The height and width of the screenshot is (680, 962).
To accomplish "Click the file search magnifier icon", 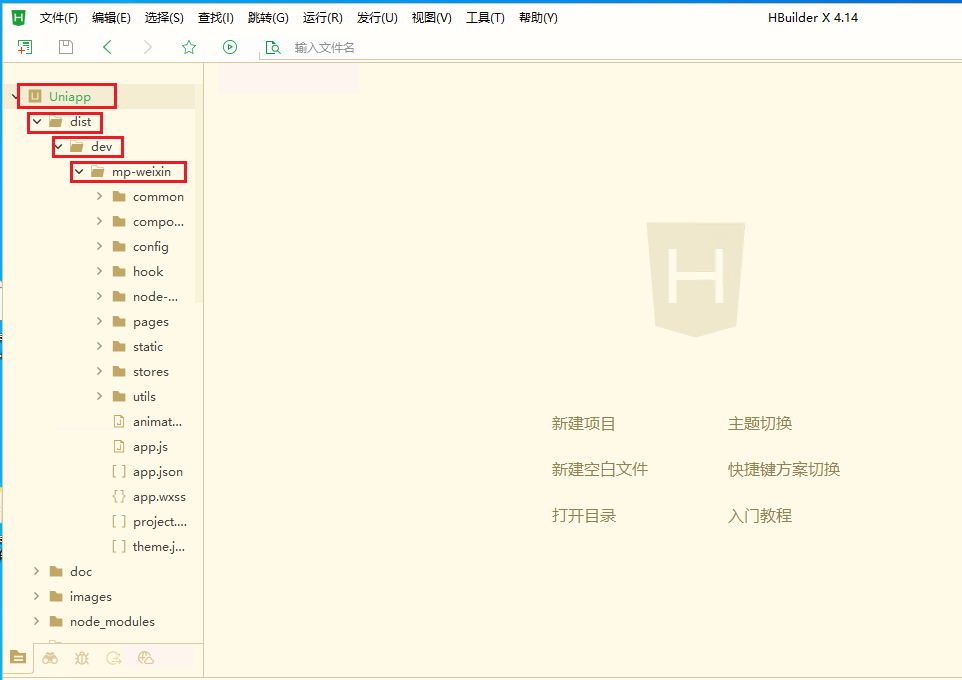I will pos(272,47).
